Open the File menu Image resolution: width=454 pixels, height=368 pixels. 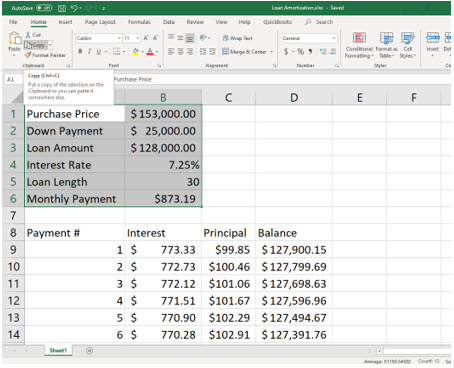(x=13, y=22)
